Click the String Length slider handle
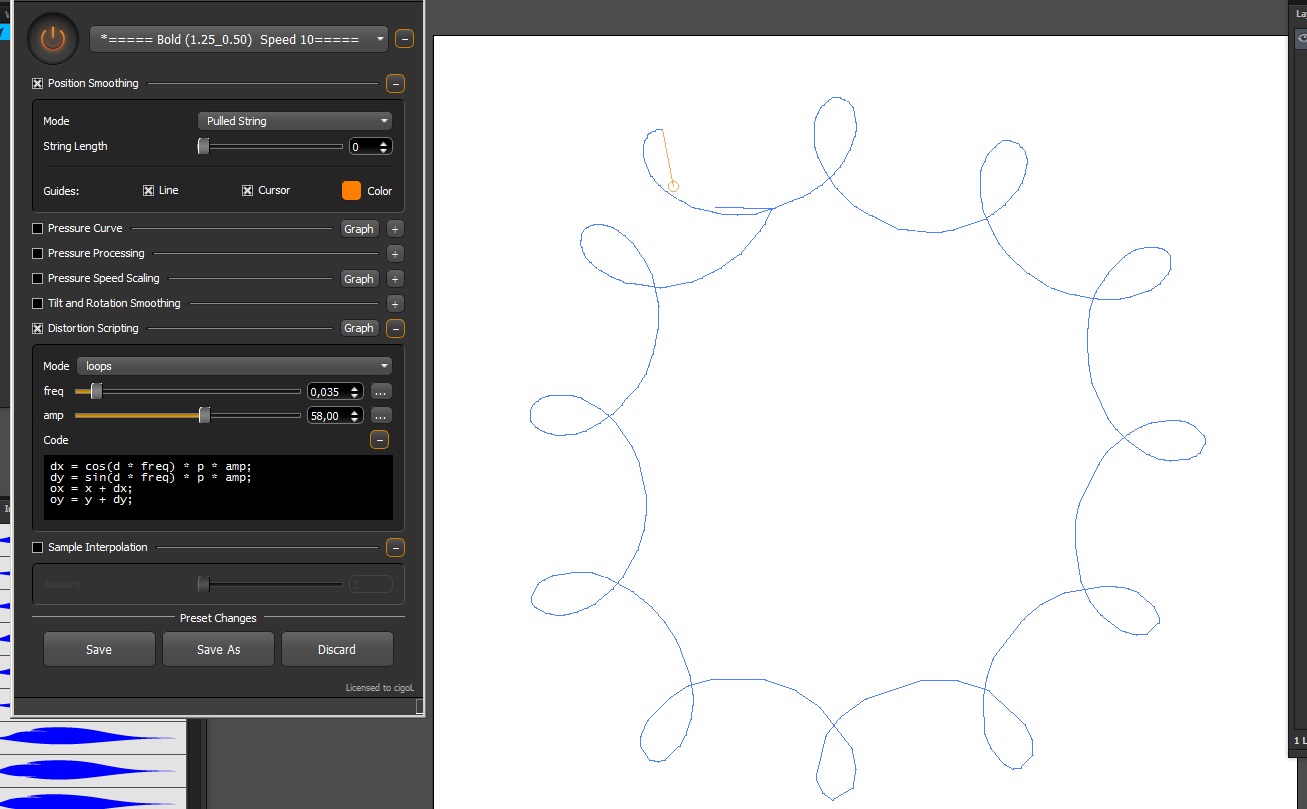The width and height of the screenshot is (1307, 809). pyautogui.click(x=203, y=146)
